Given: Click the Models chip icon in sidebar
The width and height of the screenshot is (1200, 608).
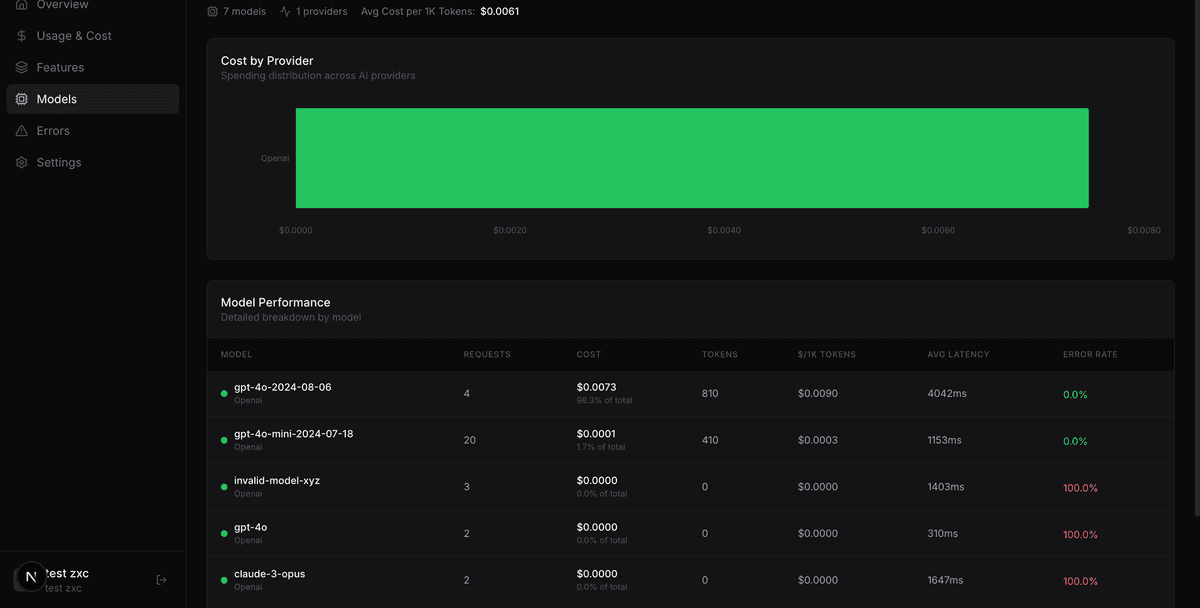Looking at the screenshot, I should [22, 99].
